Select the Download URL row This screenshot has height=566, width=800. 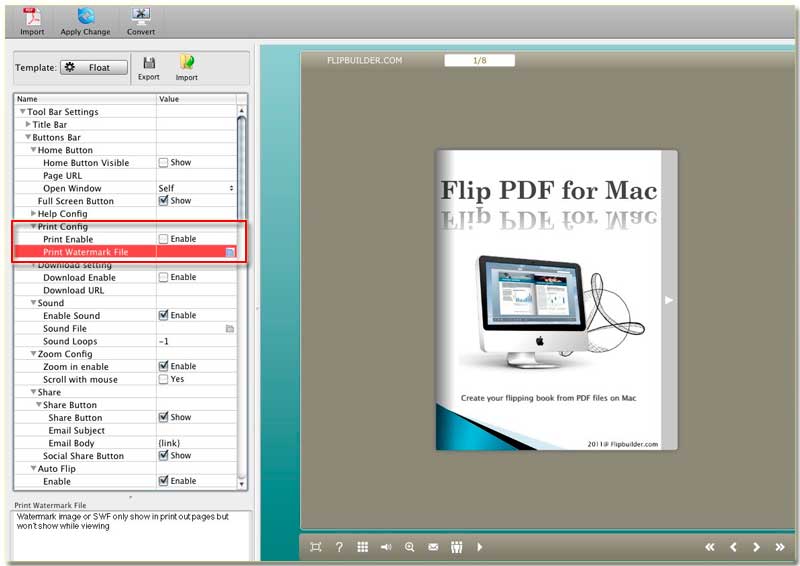coord(126,290)
